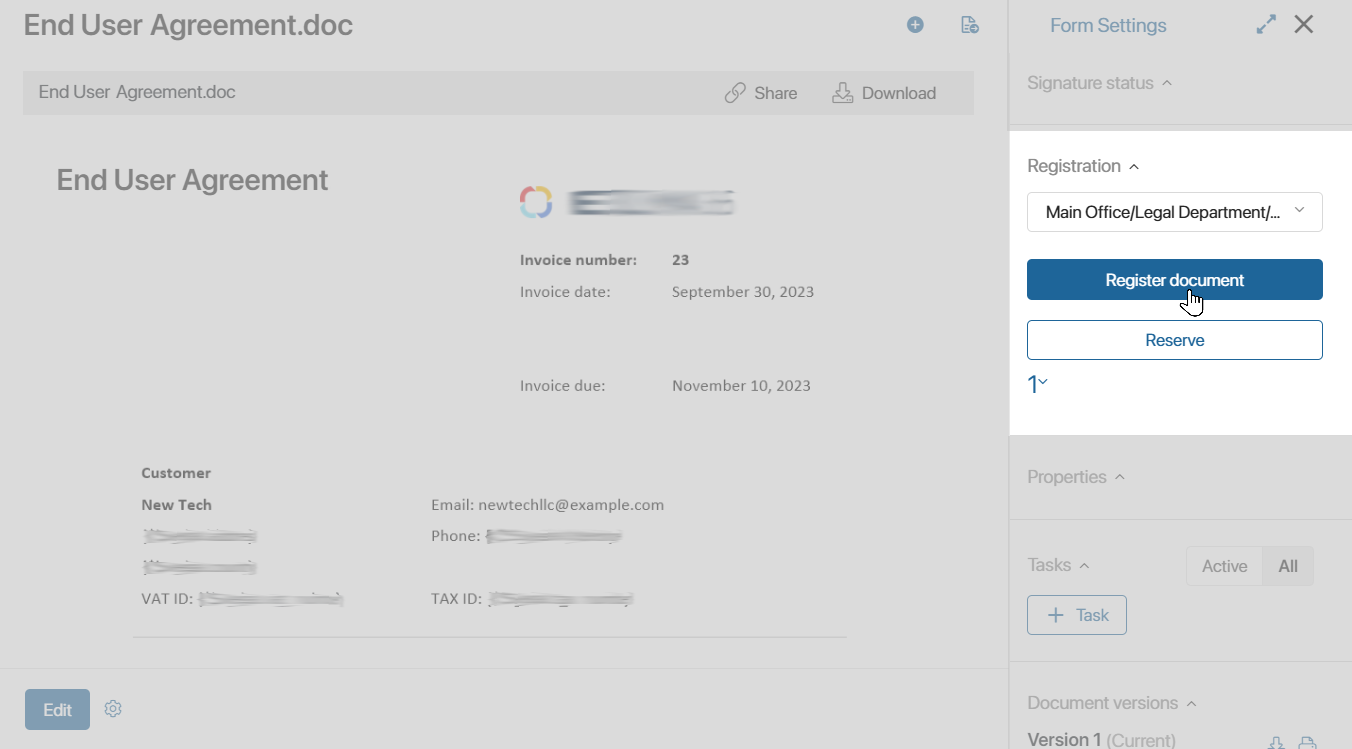Click the End User Agreement document heading
This screenshot has width=1352, height=749.
click(192, 180)
